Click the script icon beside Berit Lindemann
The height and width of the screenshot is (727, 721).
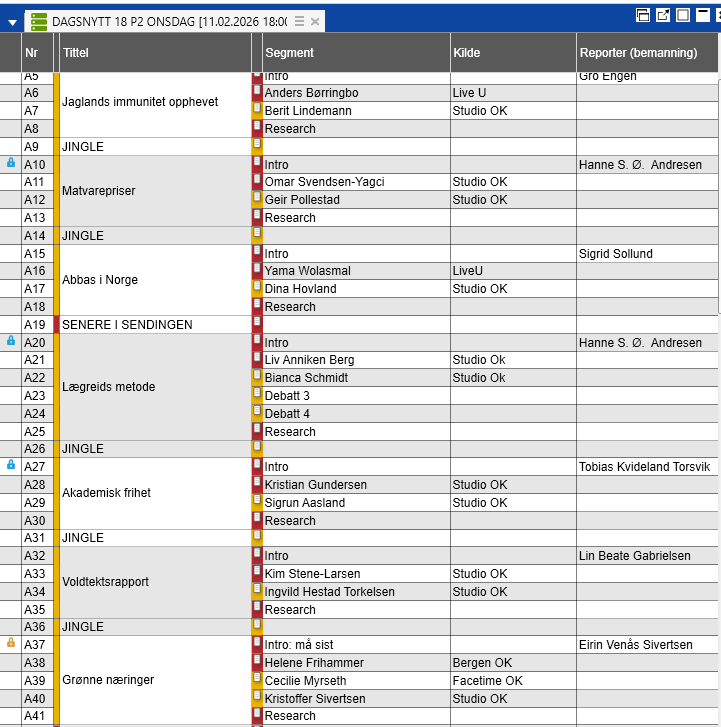(257, 110)
